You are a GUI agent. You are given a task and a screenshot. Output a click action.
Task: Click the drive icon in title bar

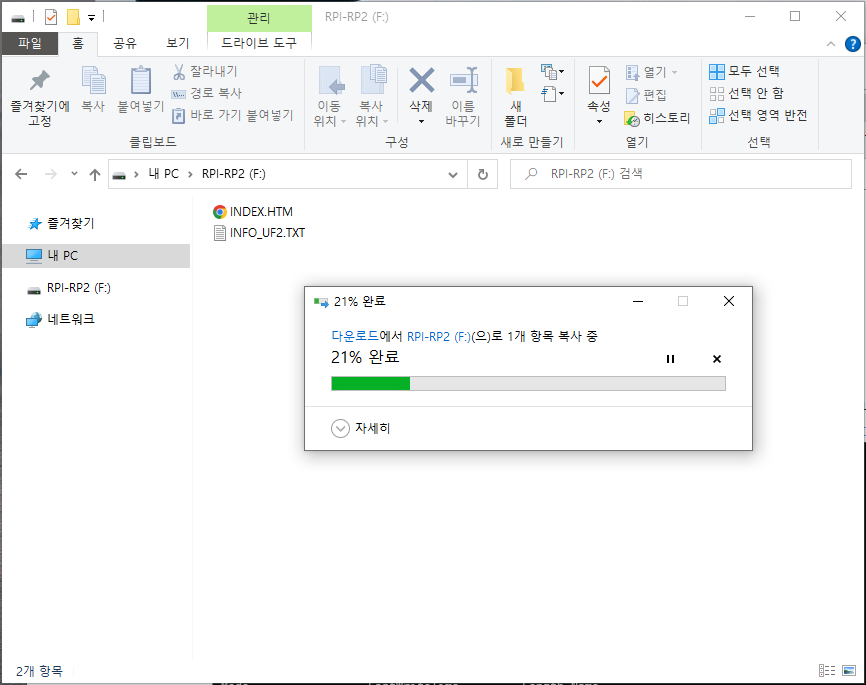click(x=18, y=18)
